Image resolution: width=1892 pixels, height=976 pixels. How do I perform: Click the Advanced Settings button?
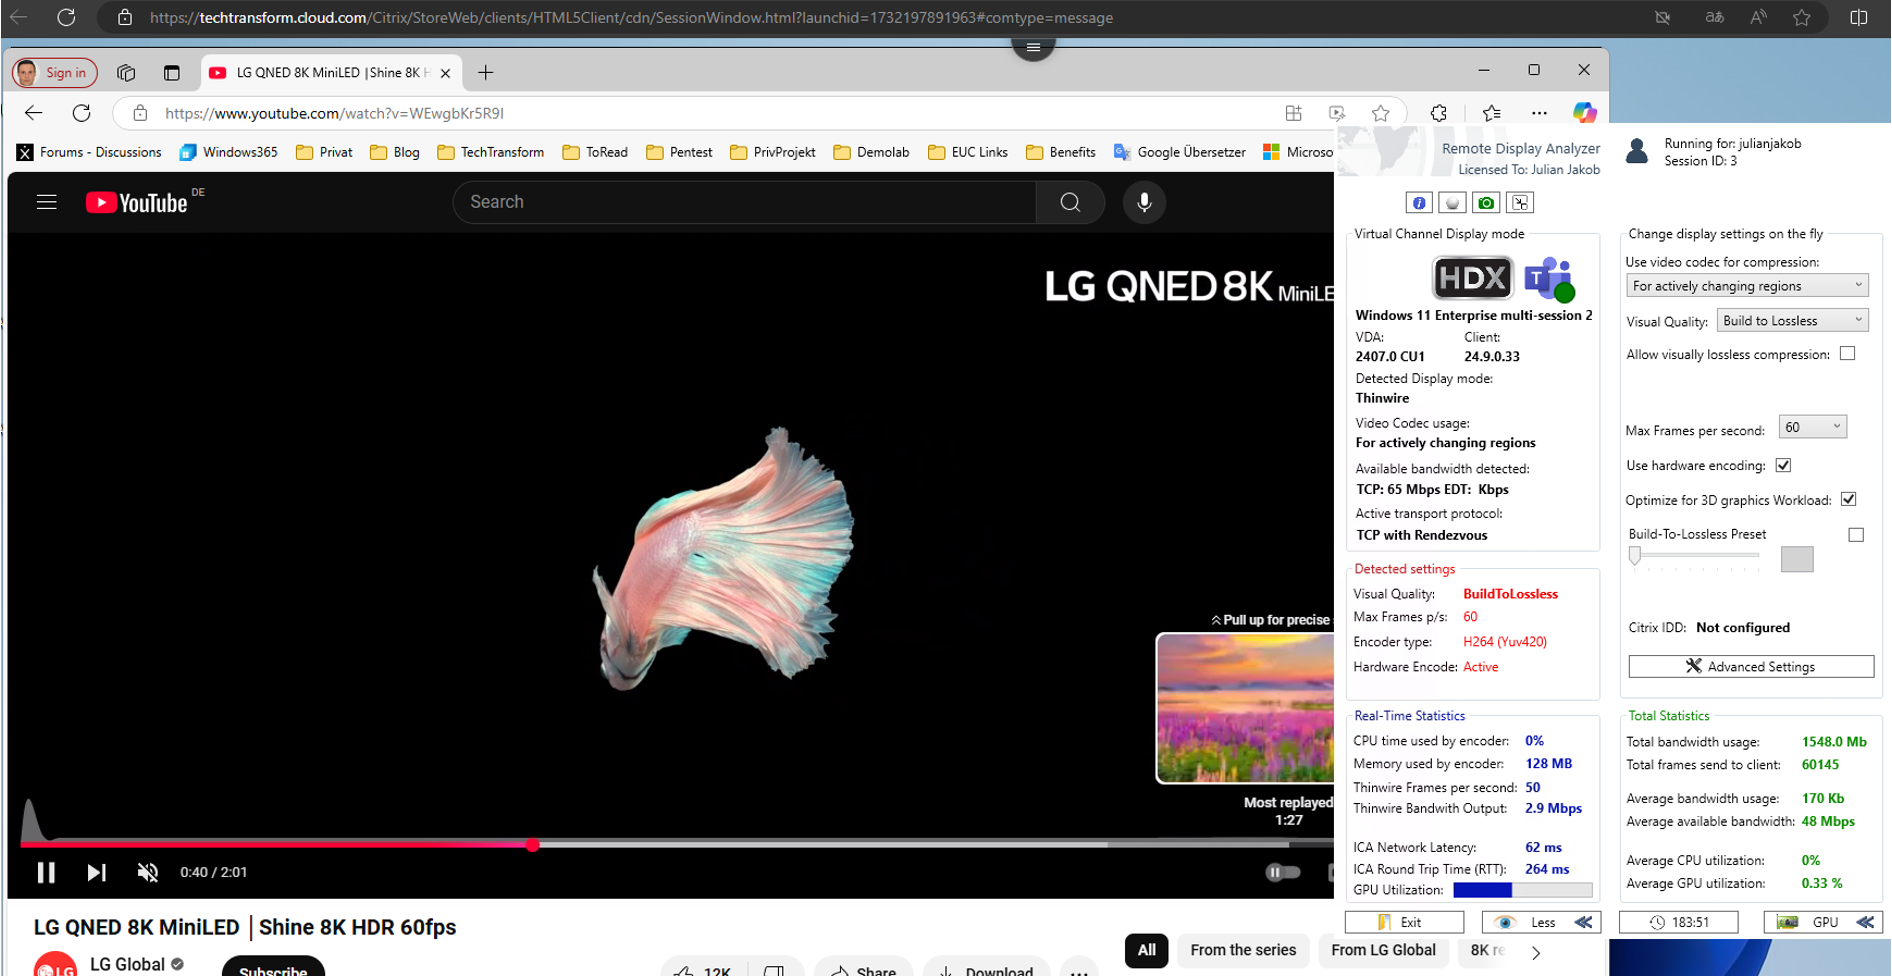pos(1750,667)
